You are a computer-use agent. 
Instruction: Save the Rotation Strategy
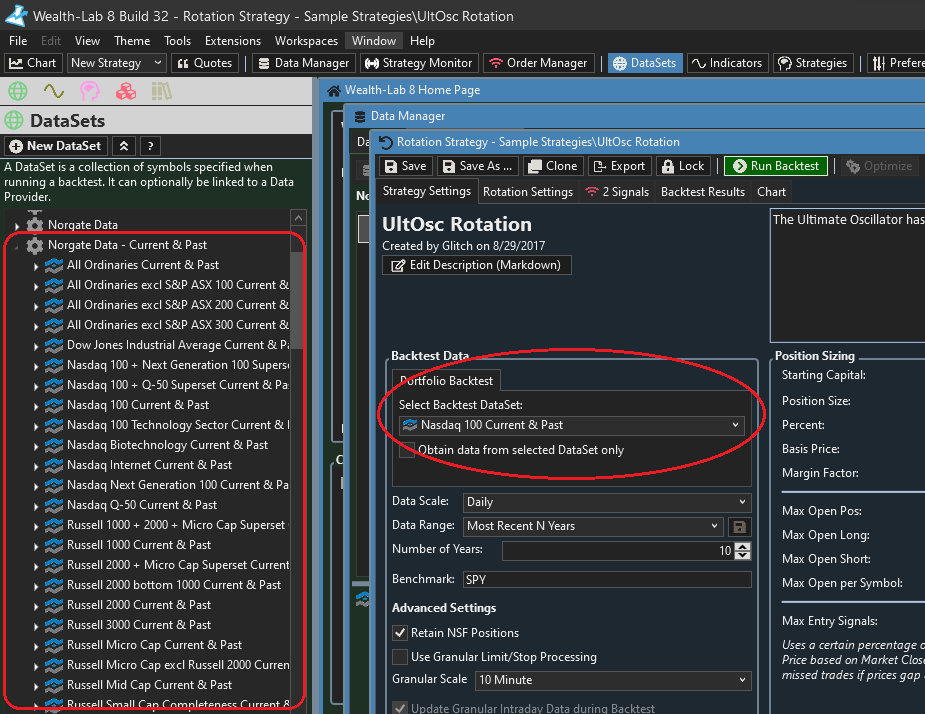405,166
